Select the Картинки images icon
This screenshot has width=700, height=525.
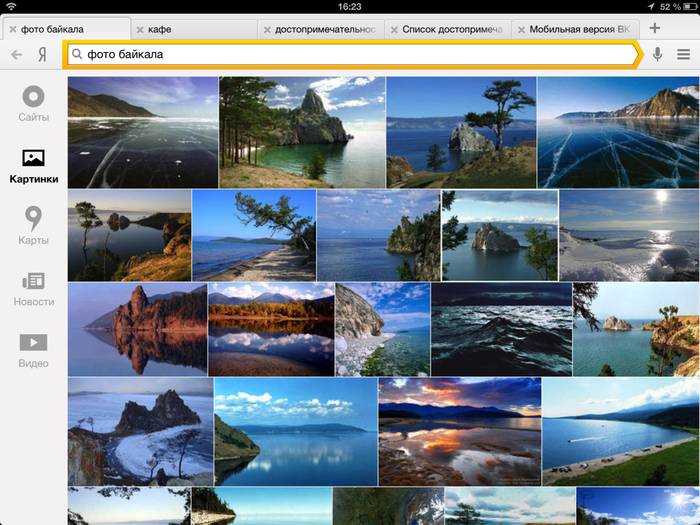(x=33, y=158)
